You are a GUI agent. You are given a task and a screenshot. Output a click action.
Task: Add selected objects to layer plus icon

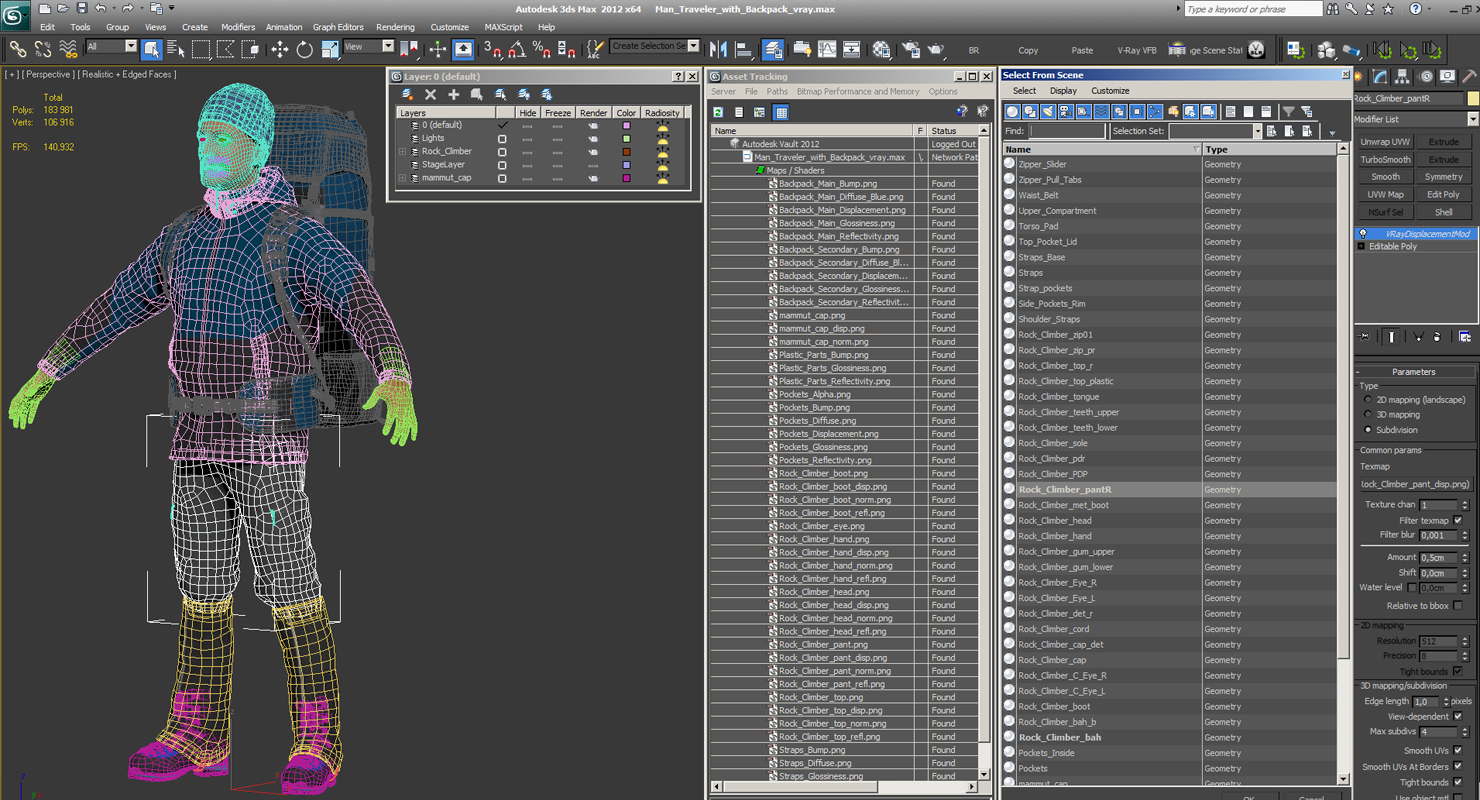(x=453, y=94)
